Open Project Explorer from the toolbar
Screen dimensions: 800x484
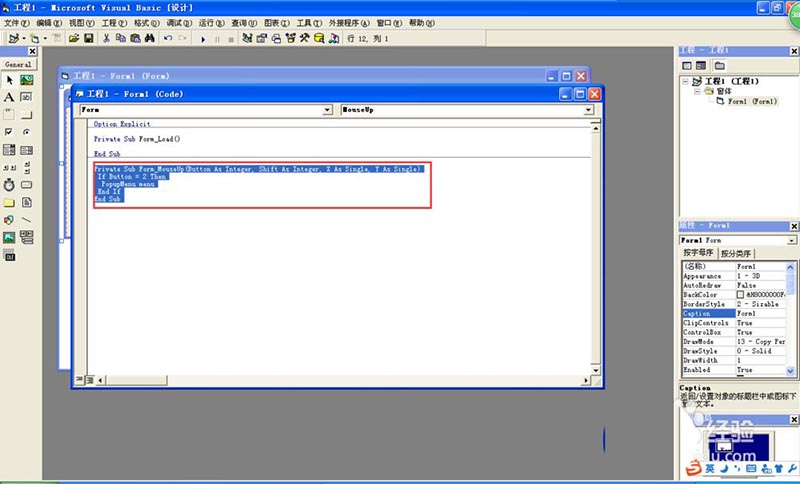[247, 38]
